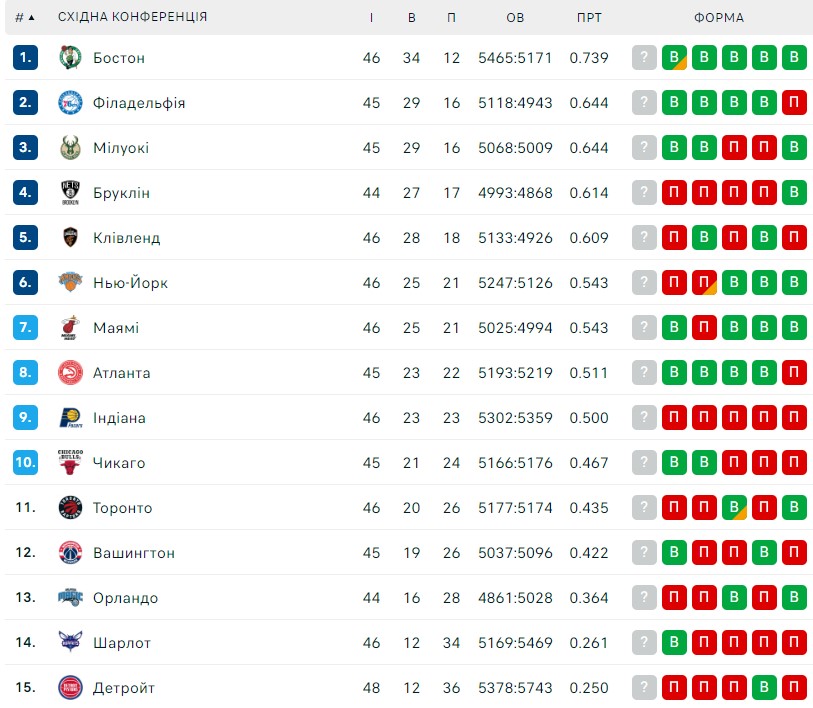Click the Toronto Raptors logo

[x=70, y=508]
